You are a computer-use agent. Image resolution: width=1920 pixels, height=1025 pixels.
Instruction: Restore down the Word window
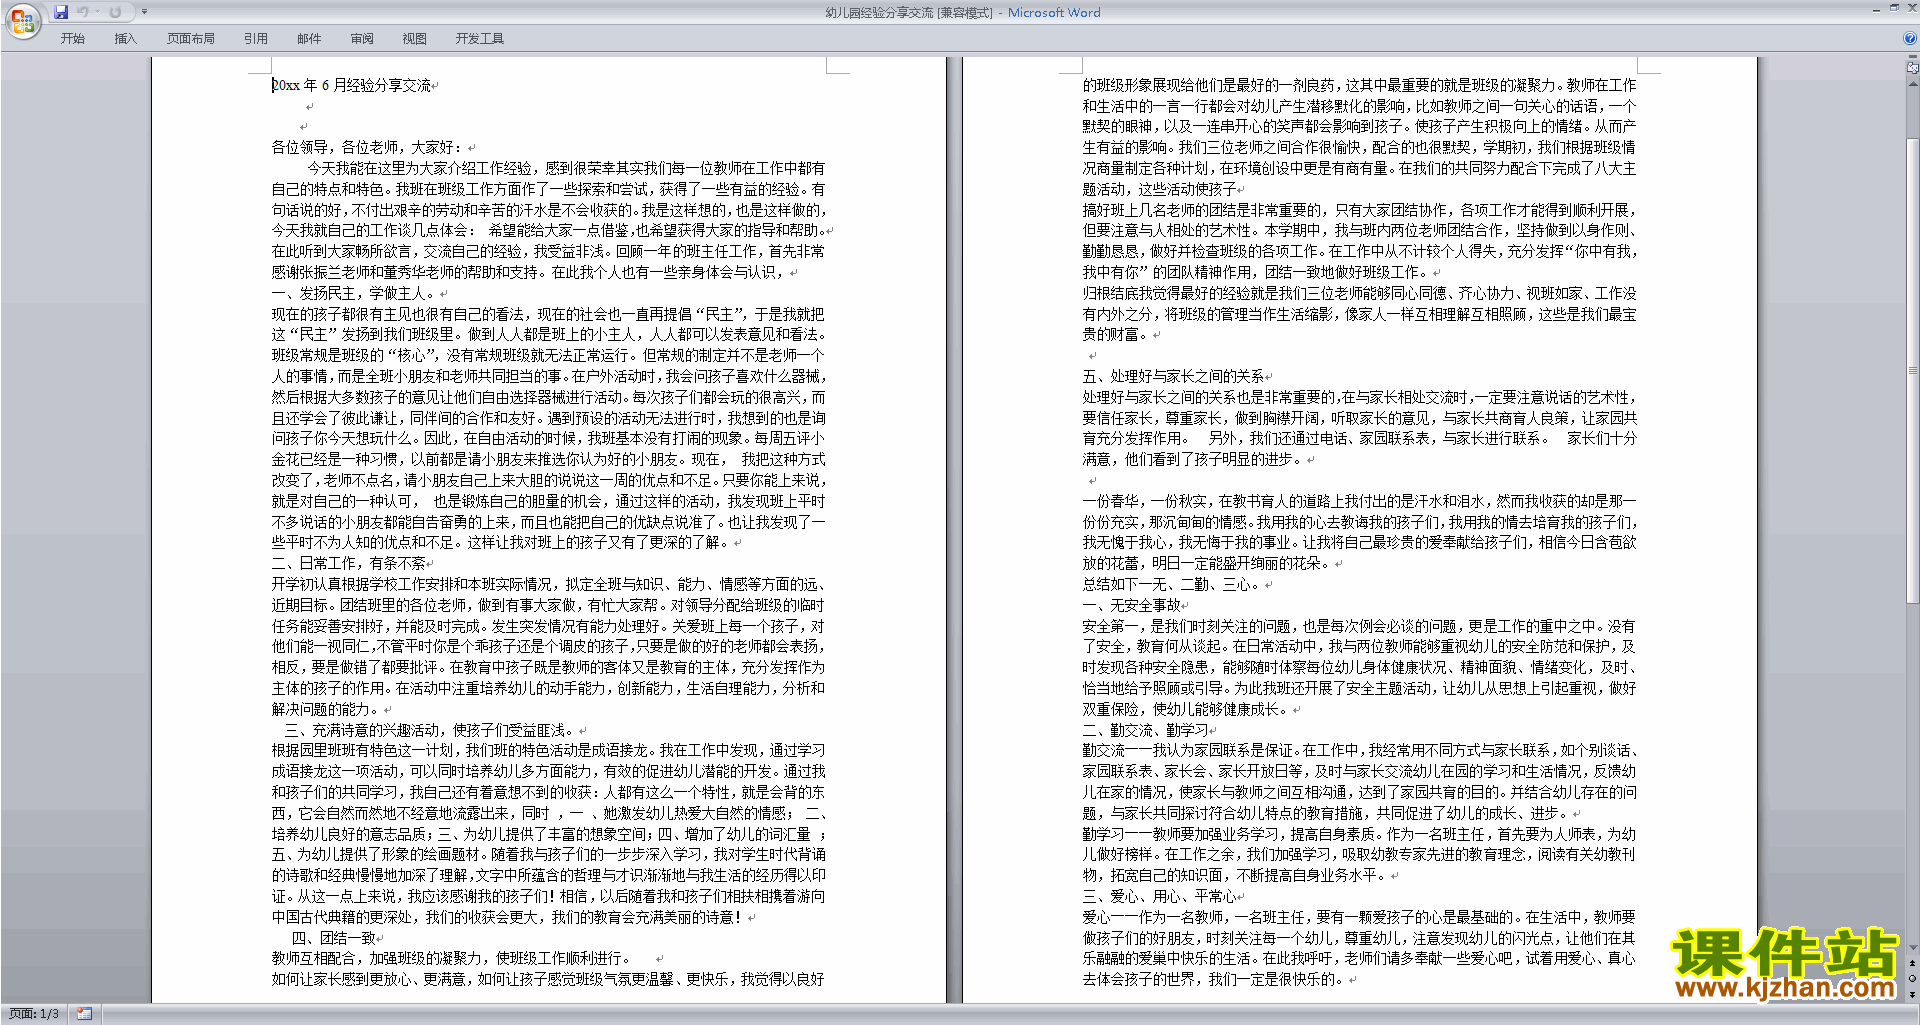click(x=1894, y=8)
